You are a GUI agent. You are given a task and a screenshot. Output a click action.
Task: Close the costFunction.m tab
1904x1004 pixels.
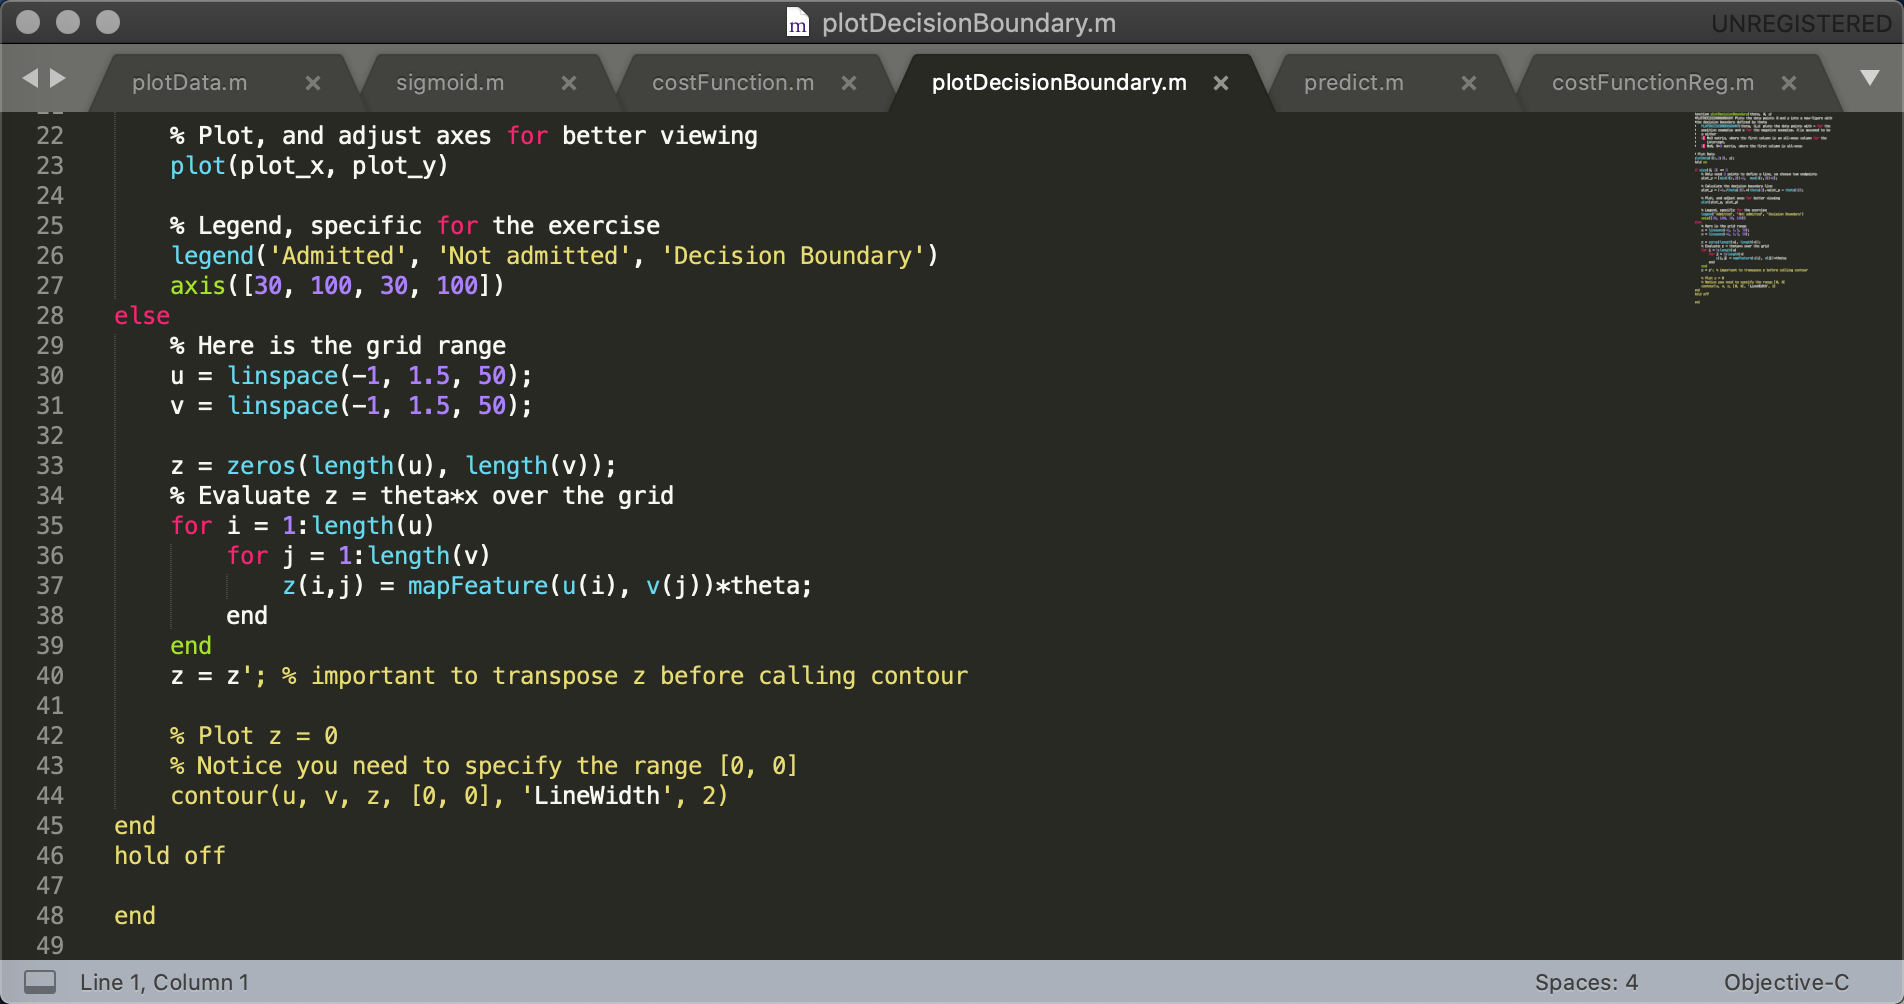(x=849, y=83)
